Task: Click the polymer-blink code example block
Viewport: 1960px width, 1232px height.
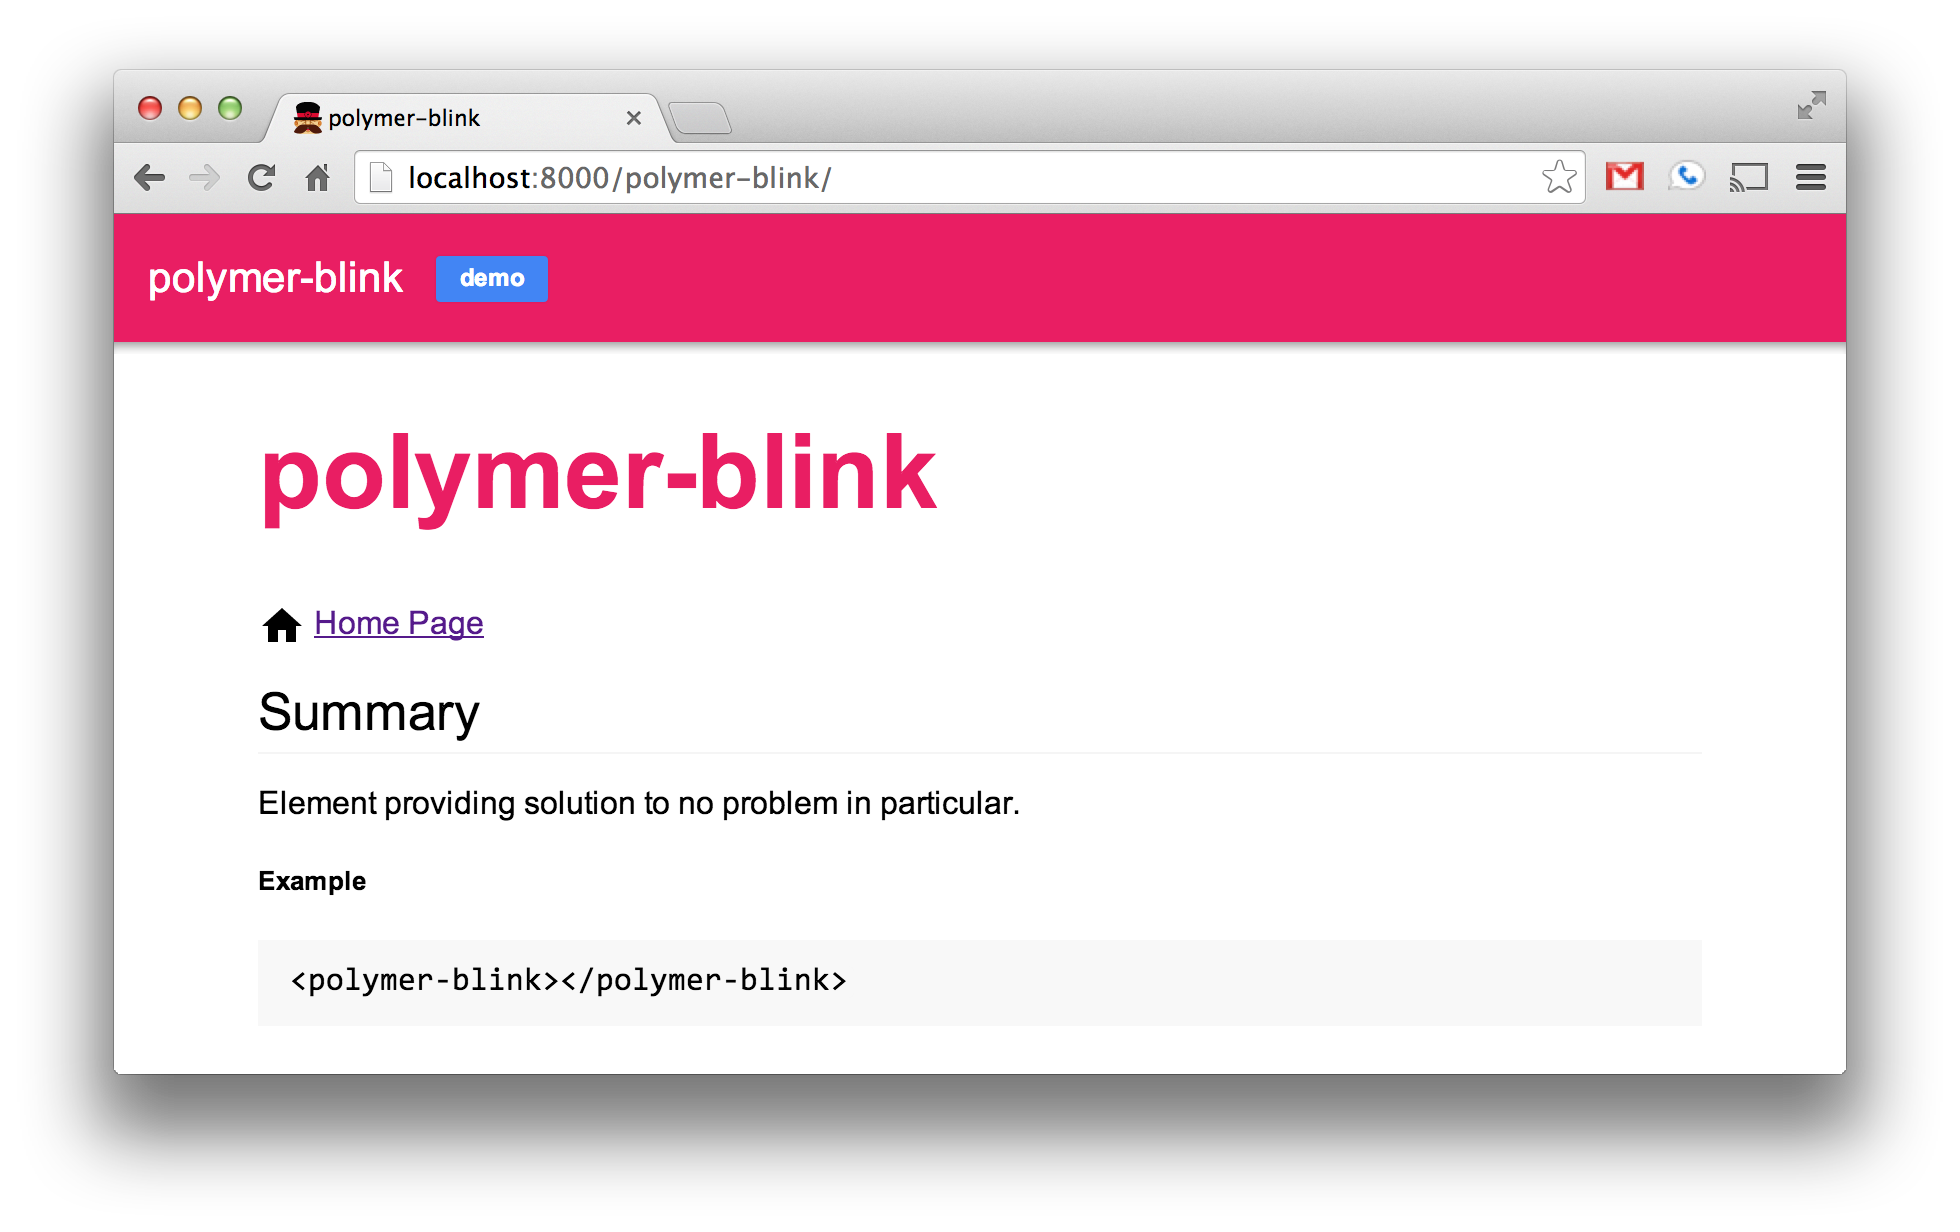Action: tap(979, 981)
